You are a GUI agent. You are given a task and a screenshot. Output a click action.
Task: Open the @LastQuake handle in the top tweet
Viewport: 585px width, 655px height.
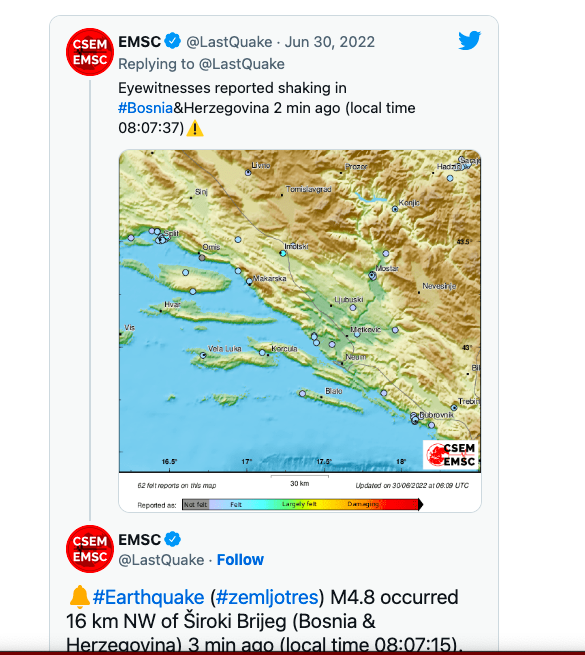(x=229, y=42)
